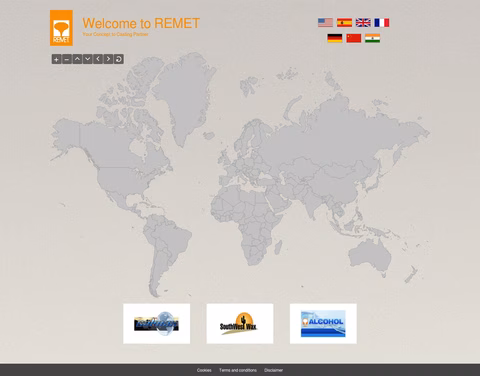Select the United States flag
This screenshot has width=480, height=376.
(325, 23)
